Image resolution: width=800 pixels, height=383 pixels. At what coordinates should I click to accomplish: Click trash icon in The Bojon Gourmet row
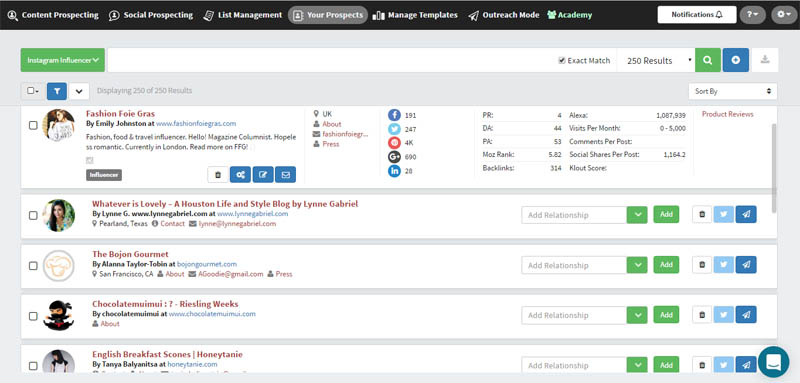pyautogui.click(x=702, y=265)
